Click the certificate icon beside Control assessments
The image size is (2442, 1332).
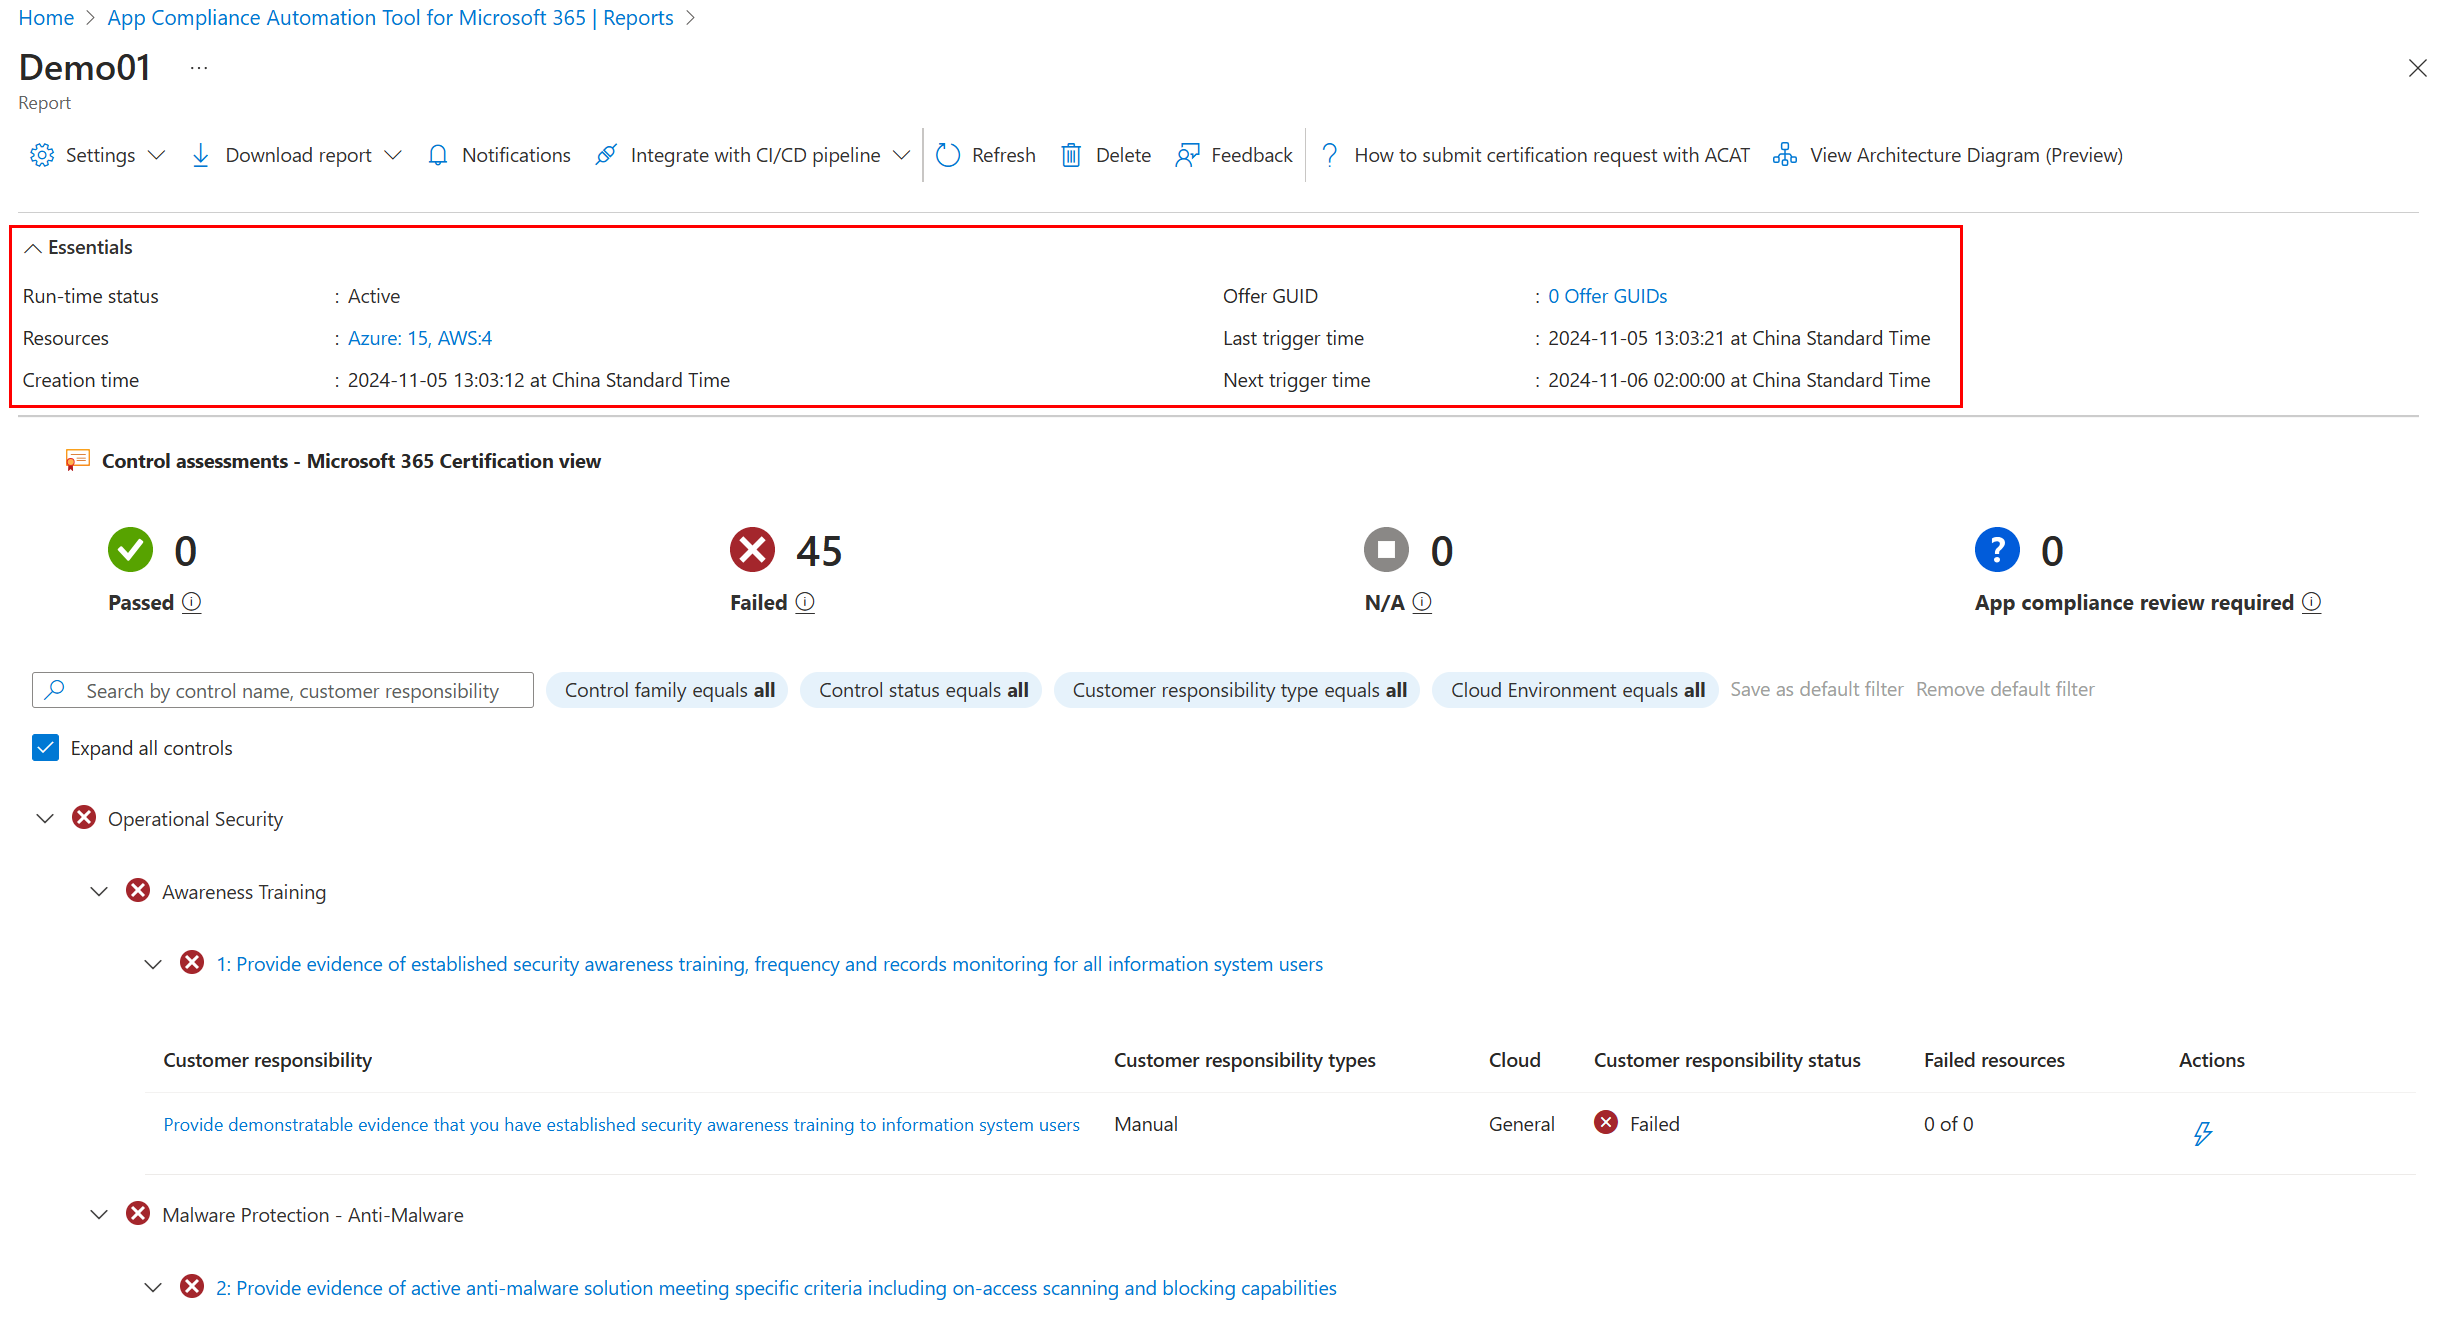(77, 460)
